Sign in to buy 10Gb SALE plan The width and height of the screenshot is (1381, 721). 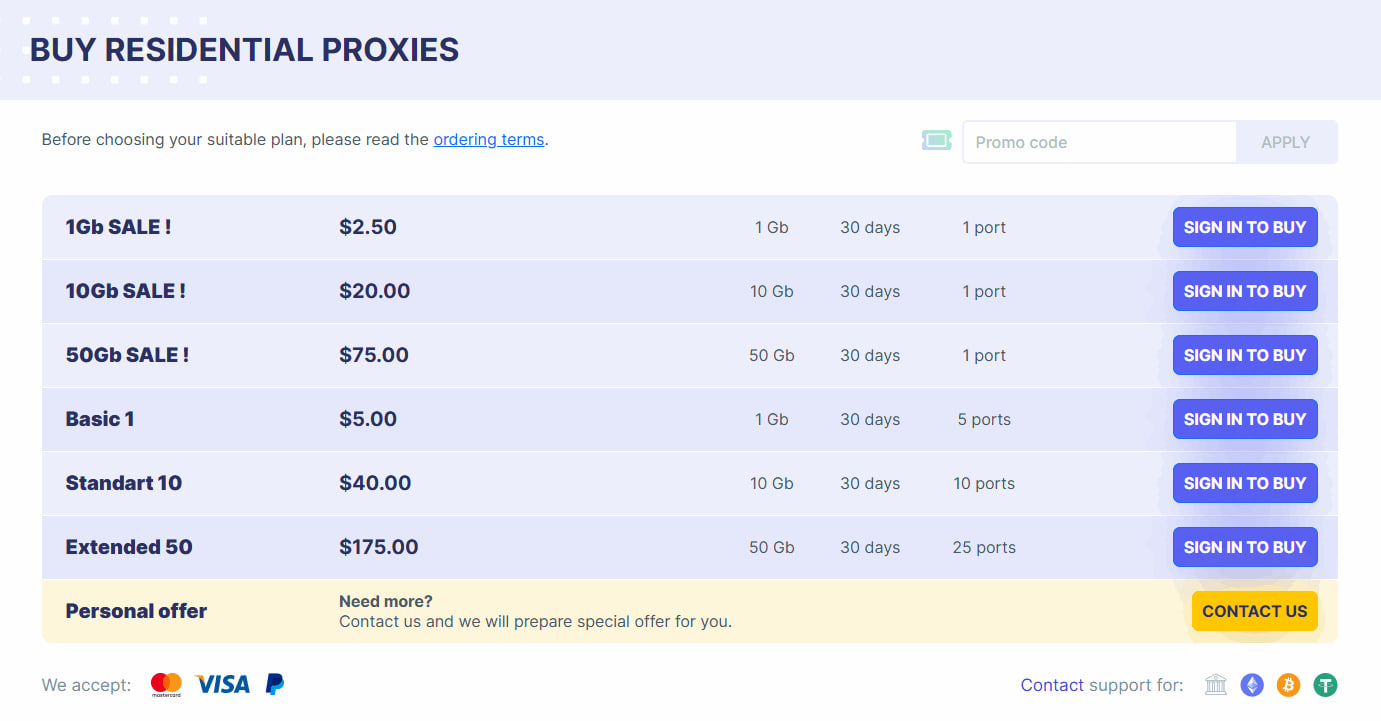coord(1244,291)
